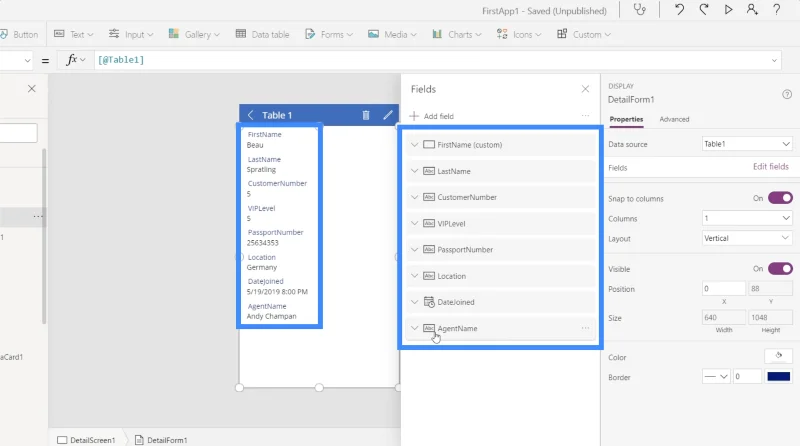
Task: Close the left tree view pane
Action: [32, 89]
